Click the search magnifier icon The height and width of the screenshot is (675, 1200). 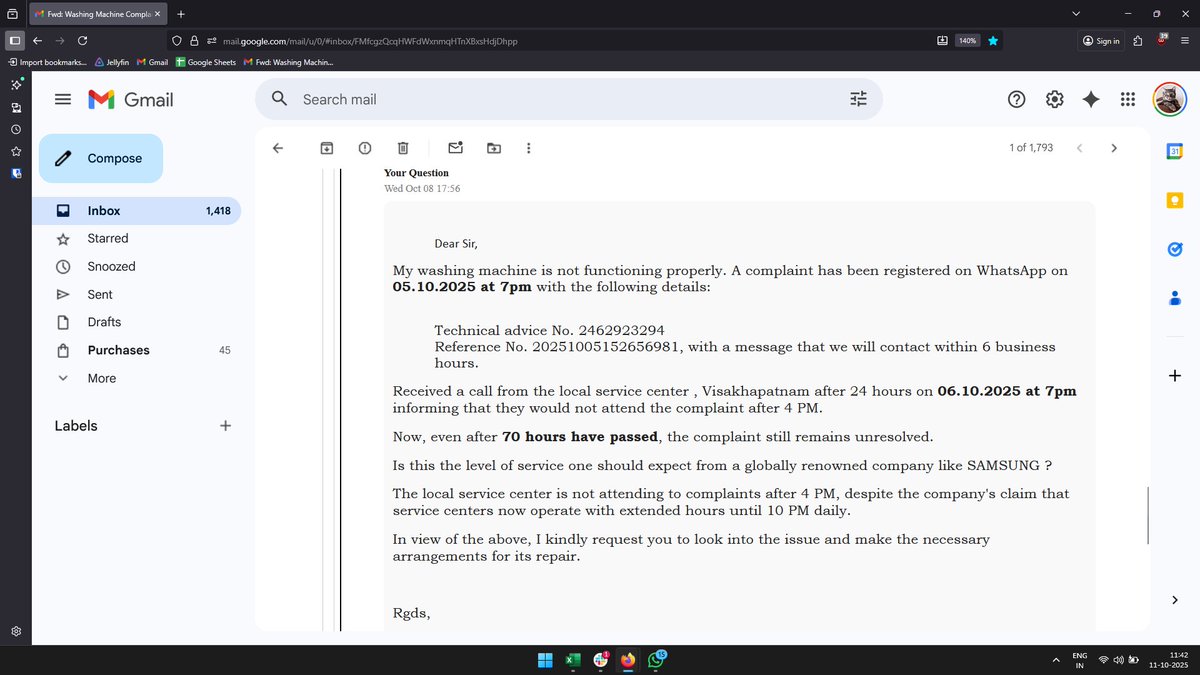tap(280, 99)
